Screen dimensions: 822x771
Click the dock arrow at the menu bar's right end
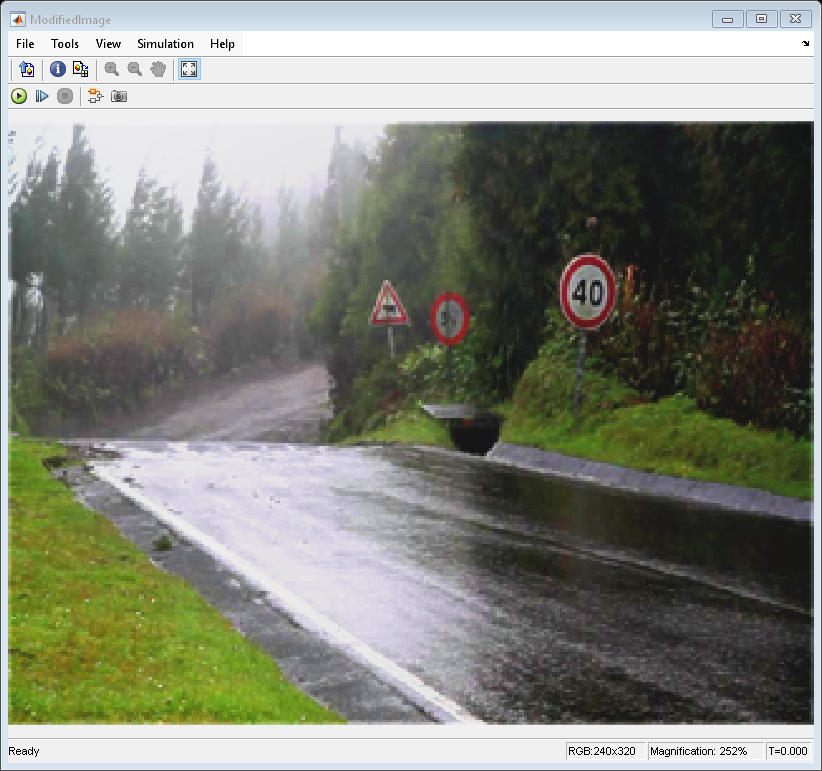pos(806,44)
